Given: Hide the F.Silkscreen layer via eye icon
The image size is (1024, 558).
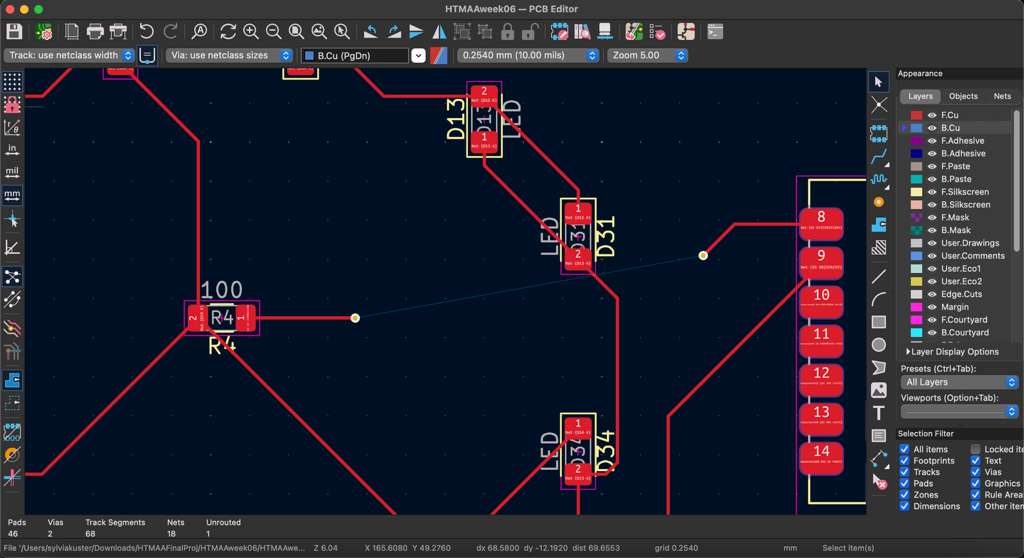Looking at the screenshot, I should click(932, 192).
